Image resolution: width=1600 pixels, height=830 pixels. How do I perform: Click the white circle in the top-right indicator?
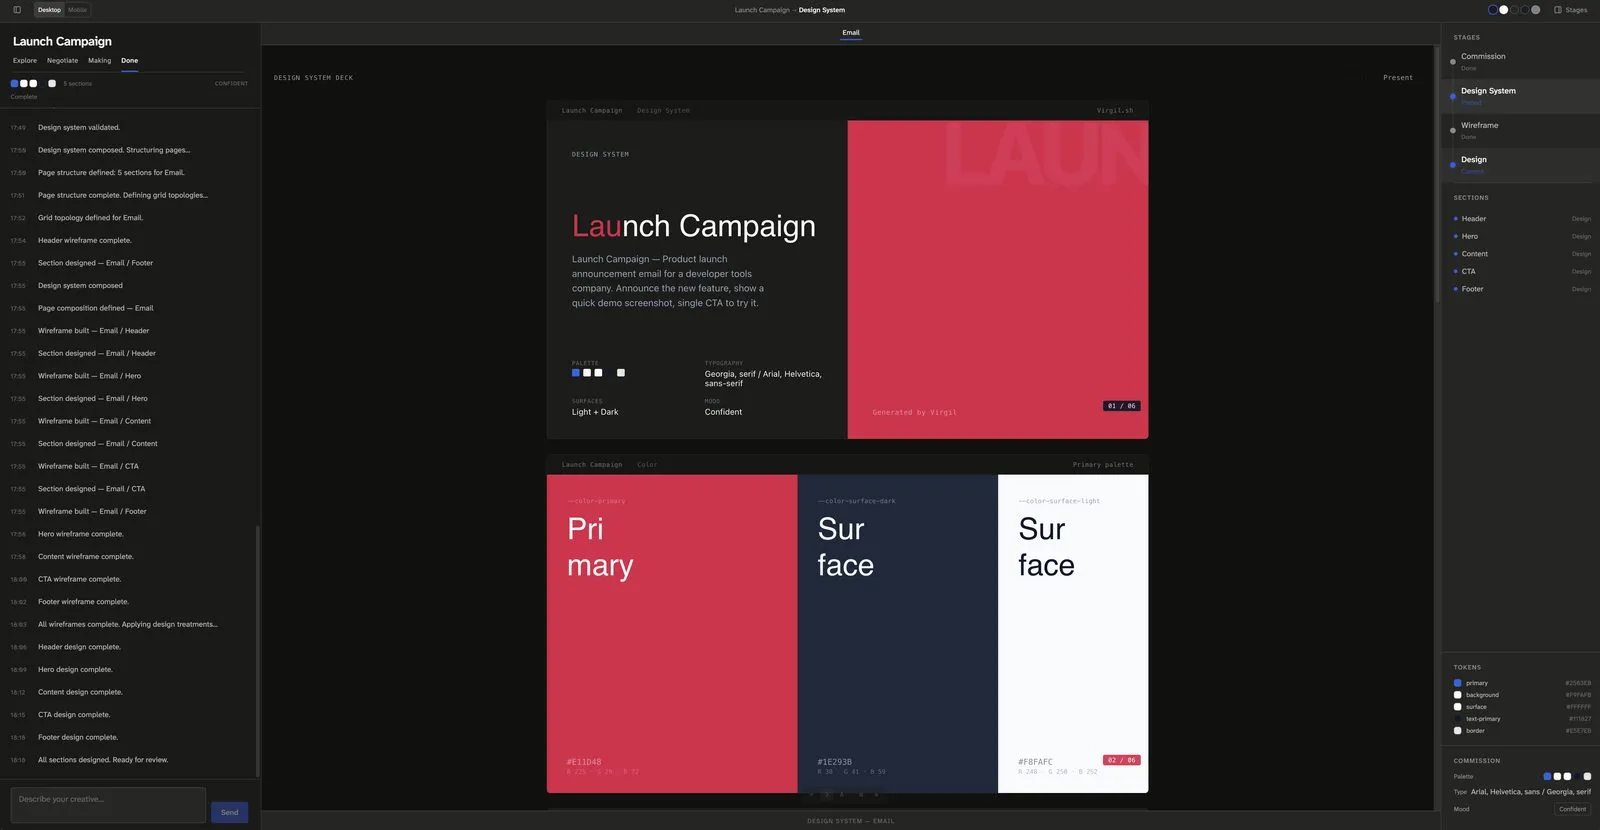tap(1503, 10)
